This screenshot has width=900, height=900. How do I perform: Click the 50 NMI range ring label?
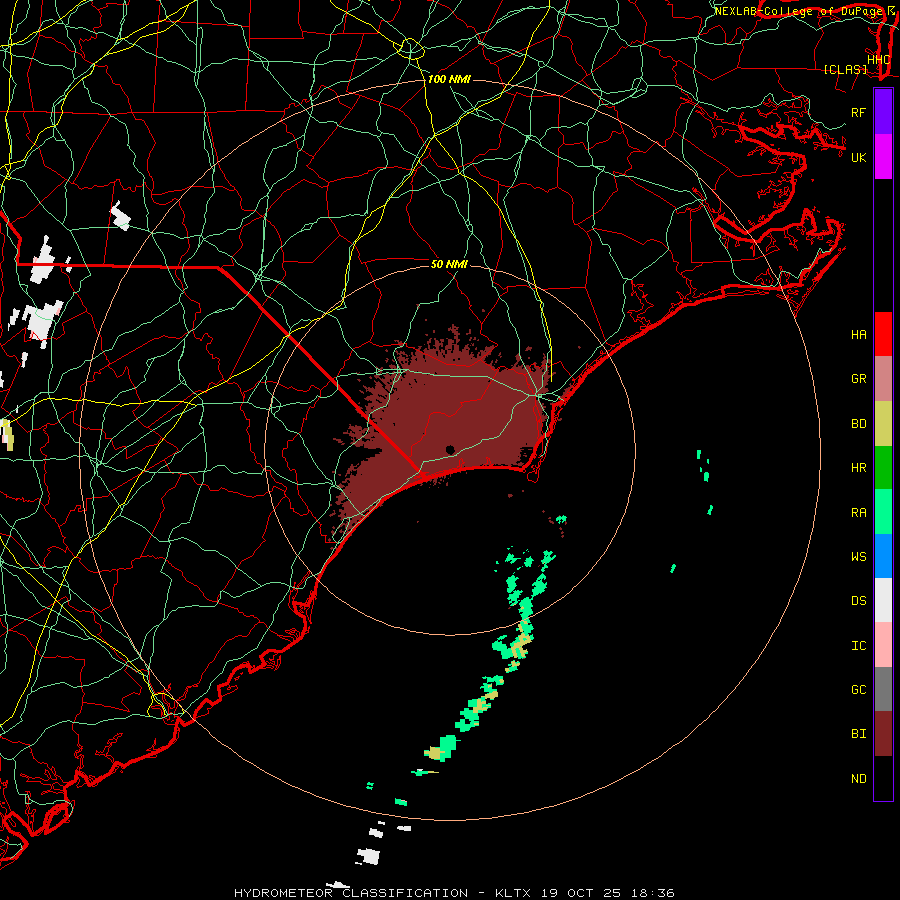pos(449,264)
